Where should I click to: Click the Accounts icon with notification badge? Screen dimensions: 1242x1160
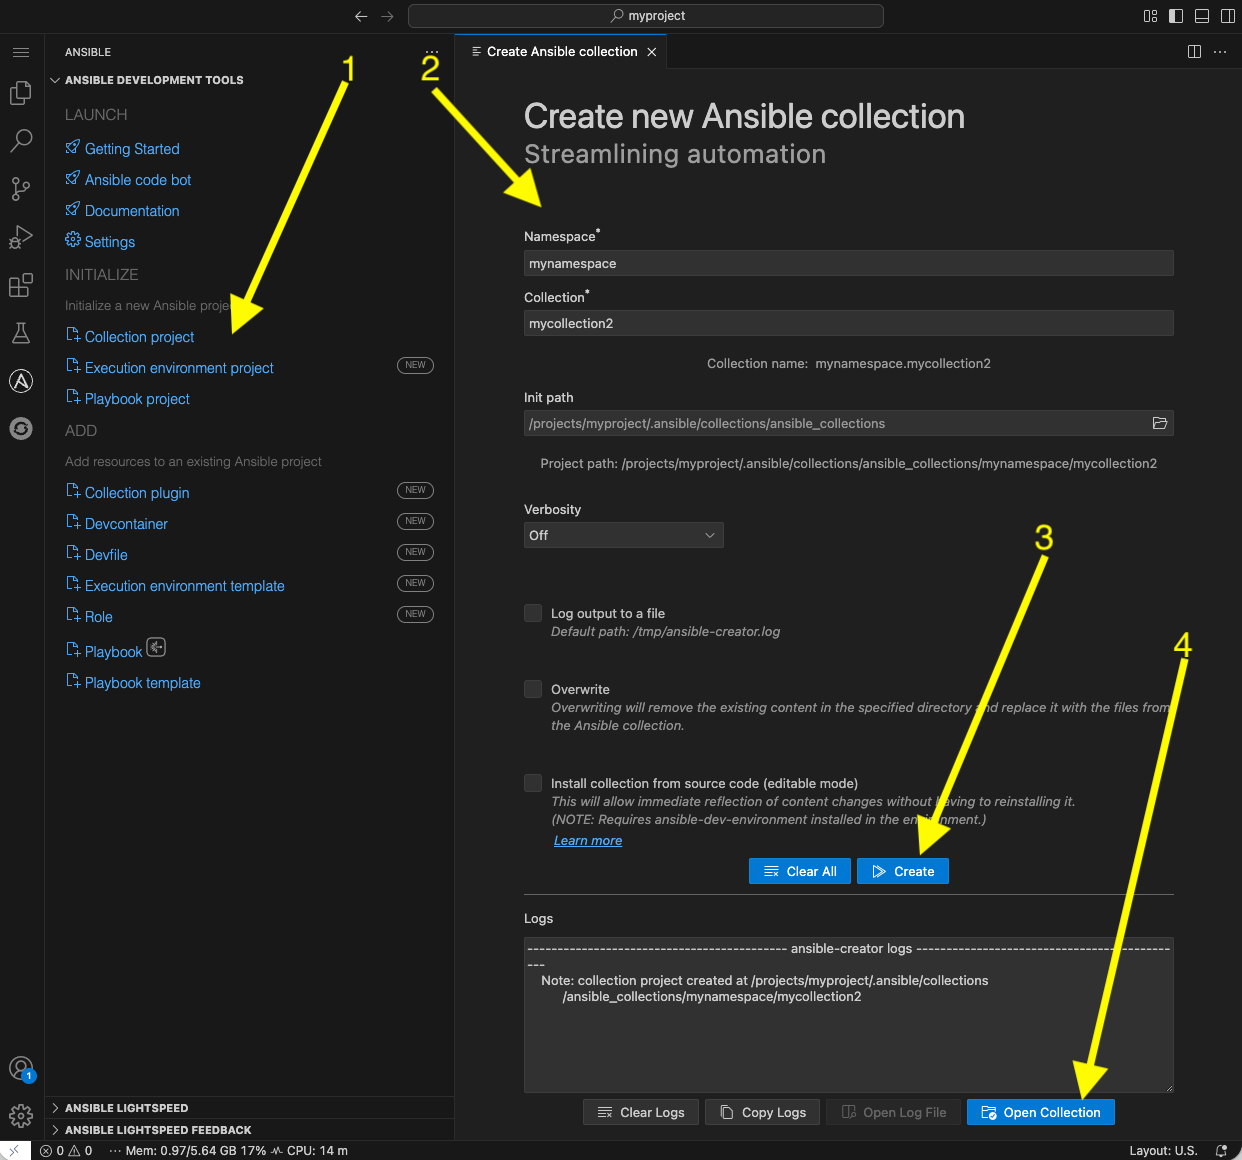point(21,1069)
